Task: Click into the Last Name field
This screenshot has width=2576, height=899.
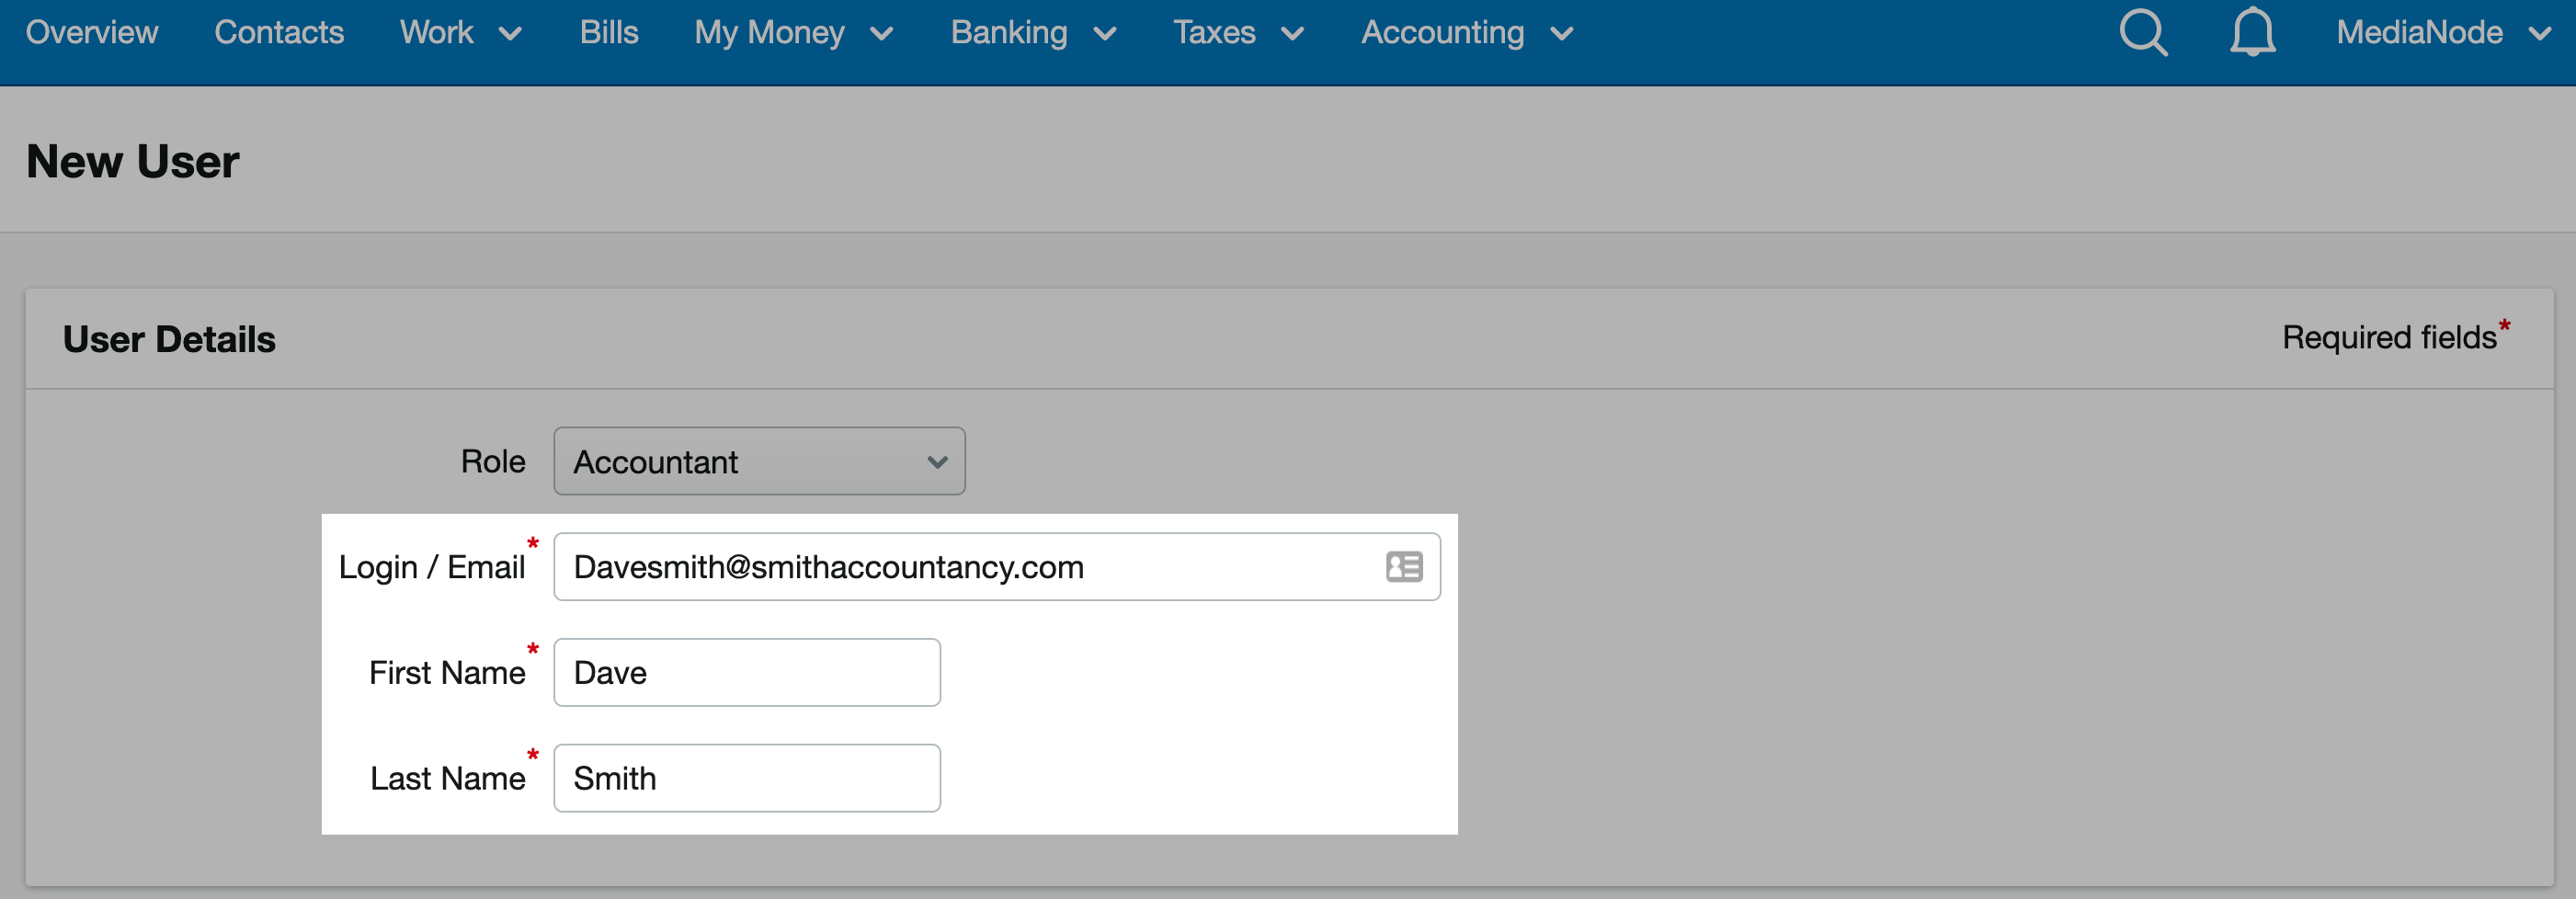Action: (746, 778)
